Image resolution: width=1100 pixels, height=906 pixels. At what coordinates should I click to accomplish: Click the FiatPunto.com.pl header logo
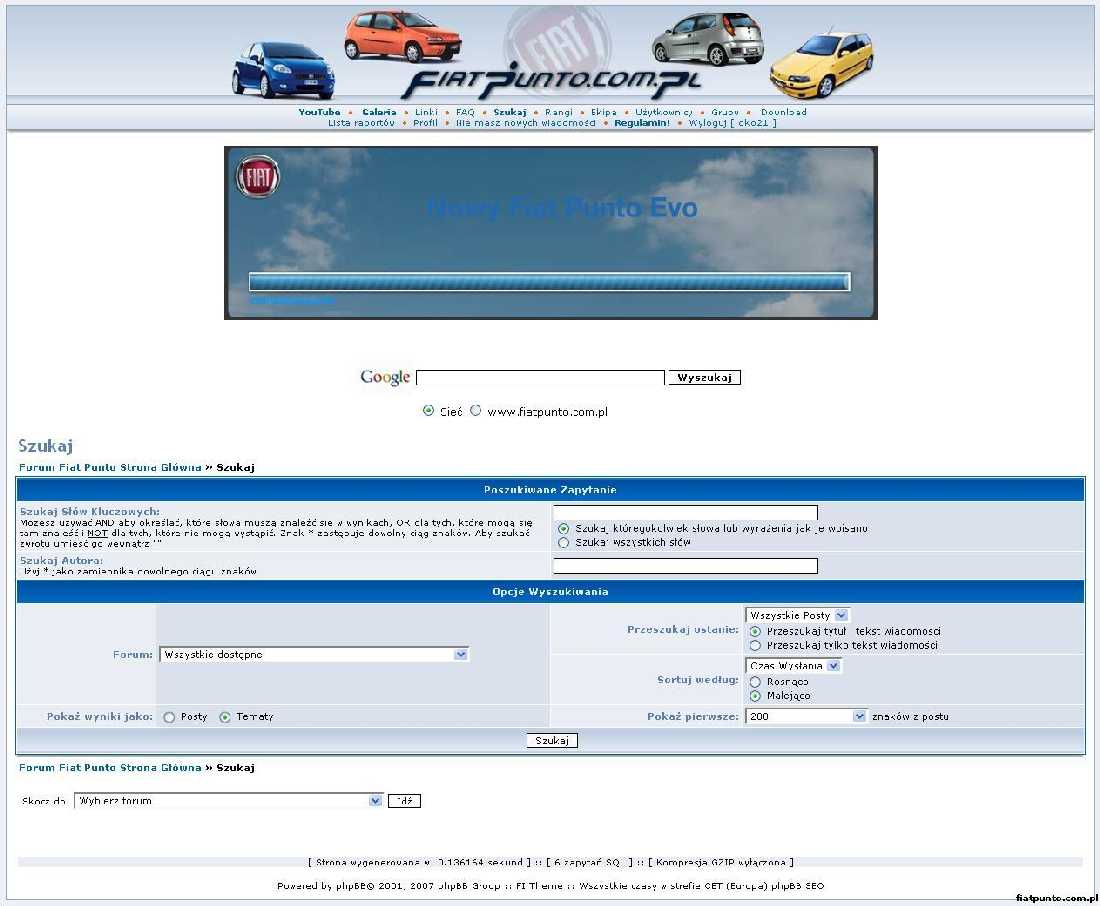click(x=551, y=83)
